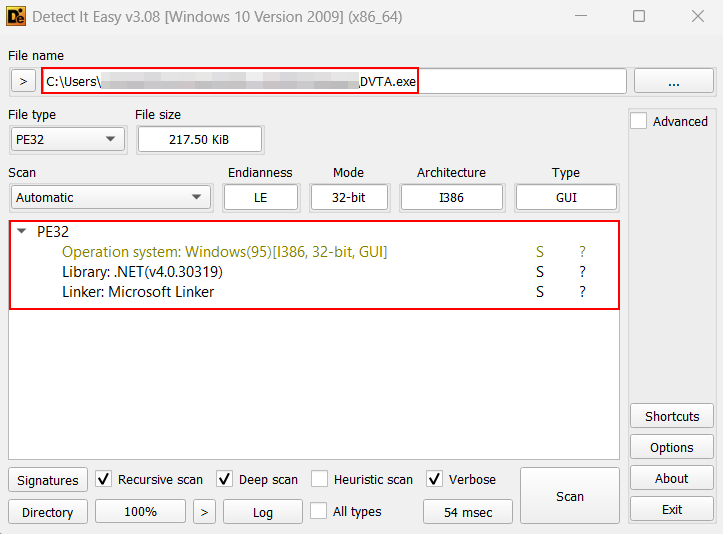This screenshot has height=534, width=723.
Task: Click the '?' info on the Library row
Action: (582, 272)
